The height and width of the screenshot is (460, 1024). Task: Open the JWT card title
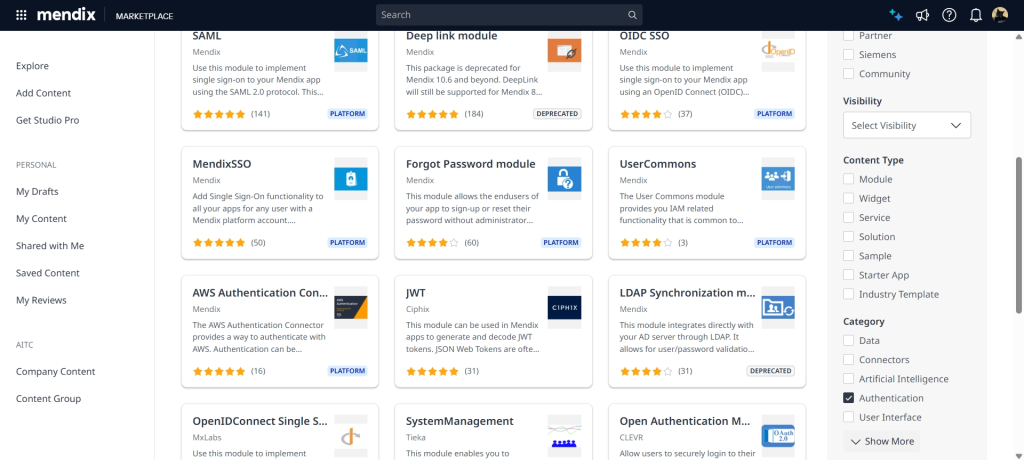coord(416,293)
